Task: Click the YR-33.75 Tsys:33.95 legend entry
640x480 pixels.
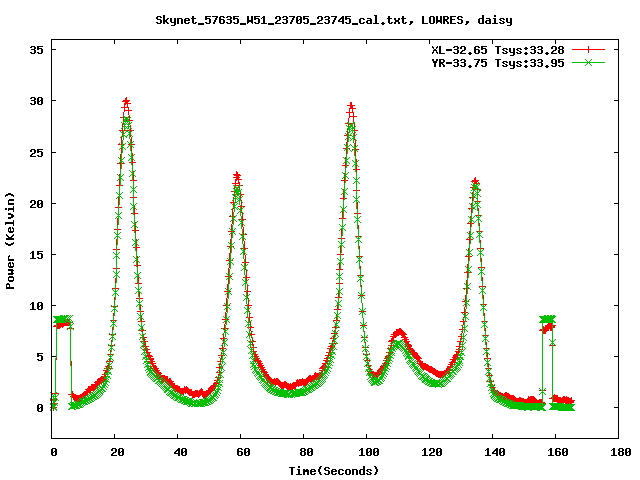Action: [x=498, y=63]
